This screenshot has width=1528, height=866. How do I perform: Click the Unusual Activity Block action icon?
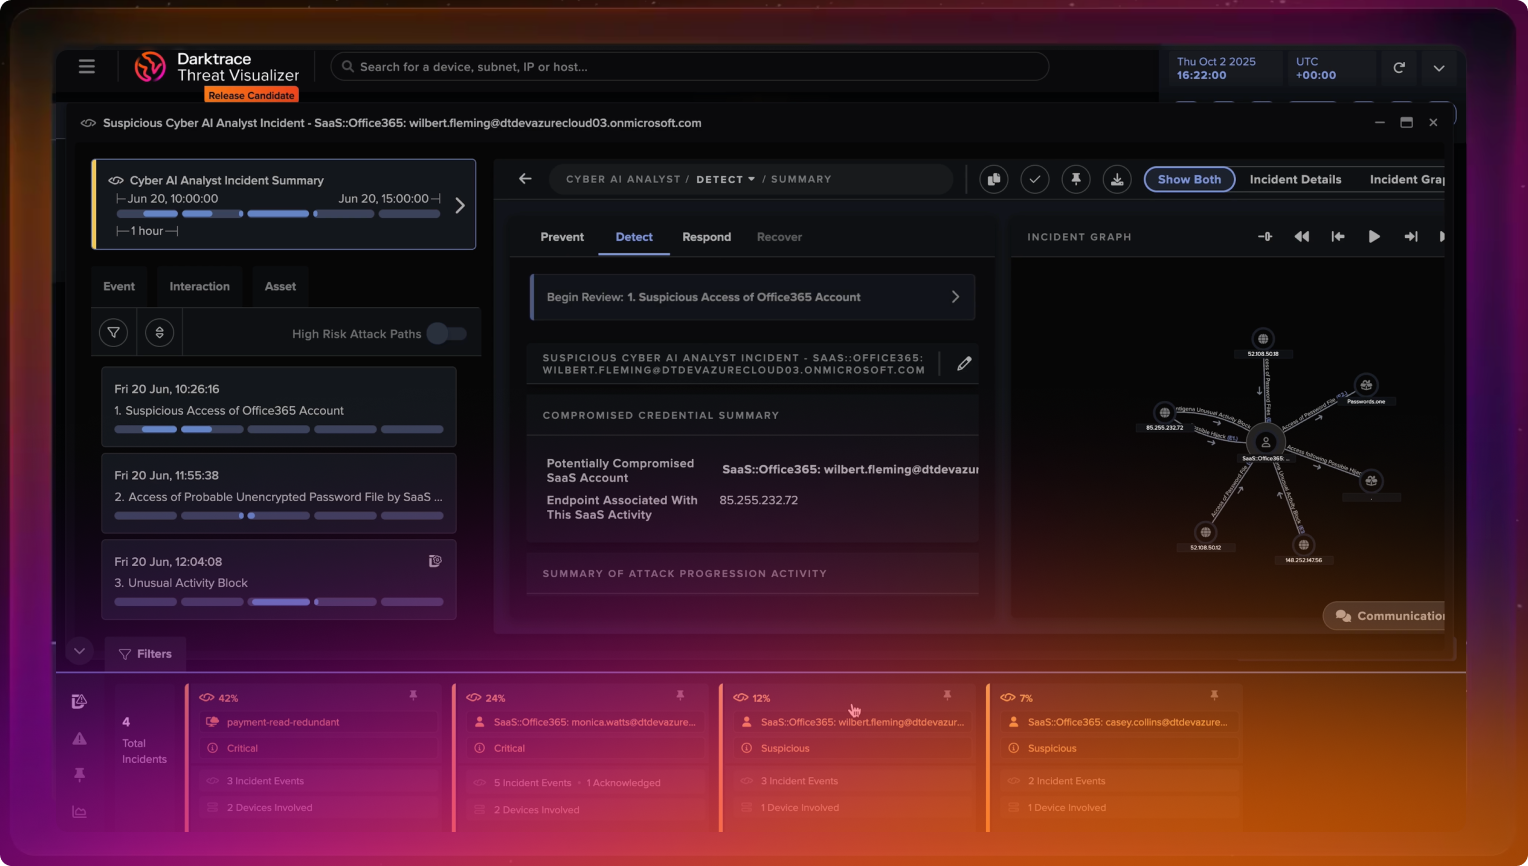click(435, 561)
